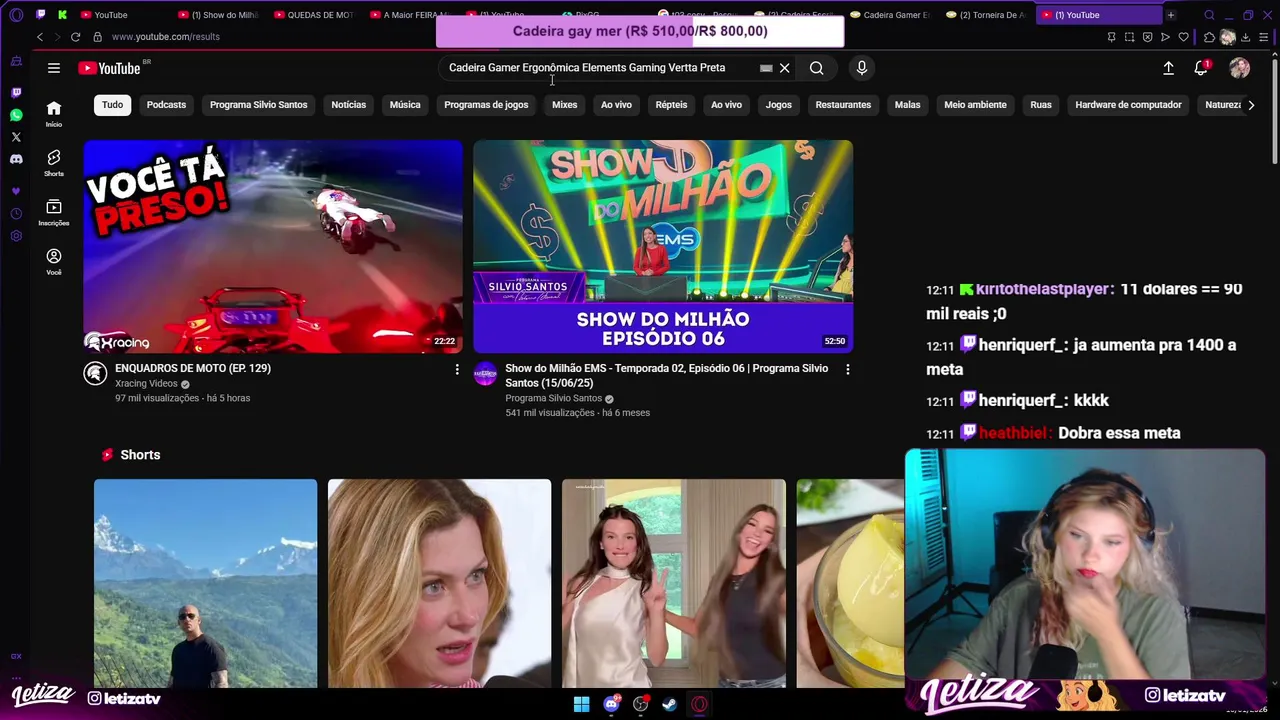Viewport: 1280px width, 720px height.
Task: Select the Hardware de computador chip
Action: point(1128,105)
